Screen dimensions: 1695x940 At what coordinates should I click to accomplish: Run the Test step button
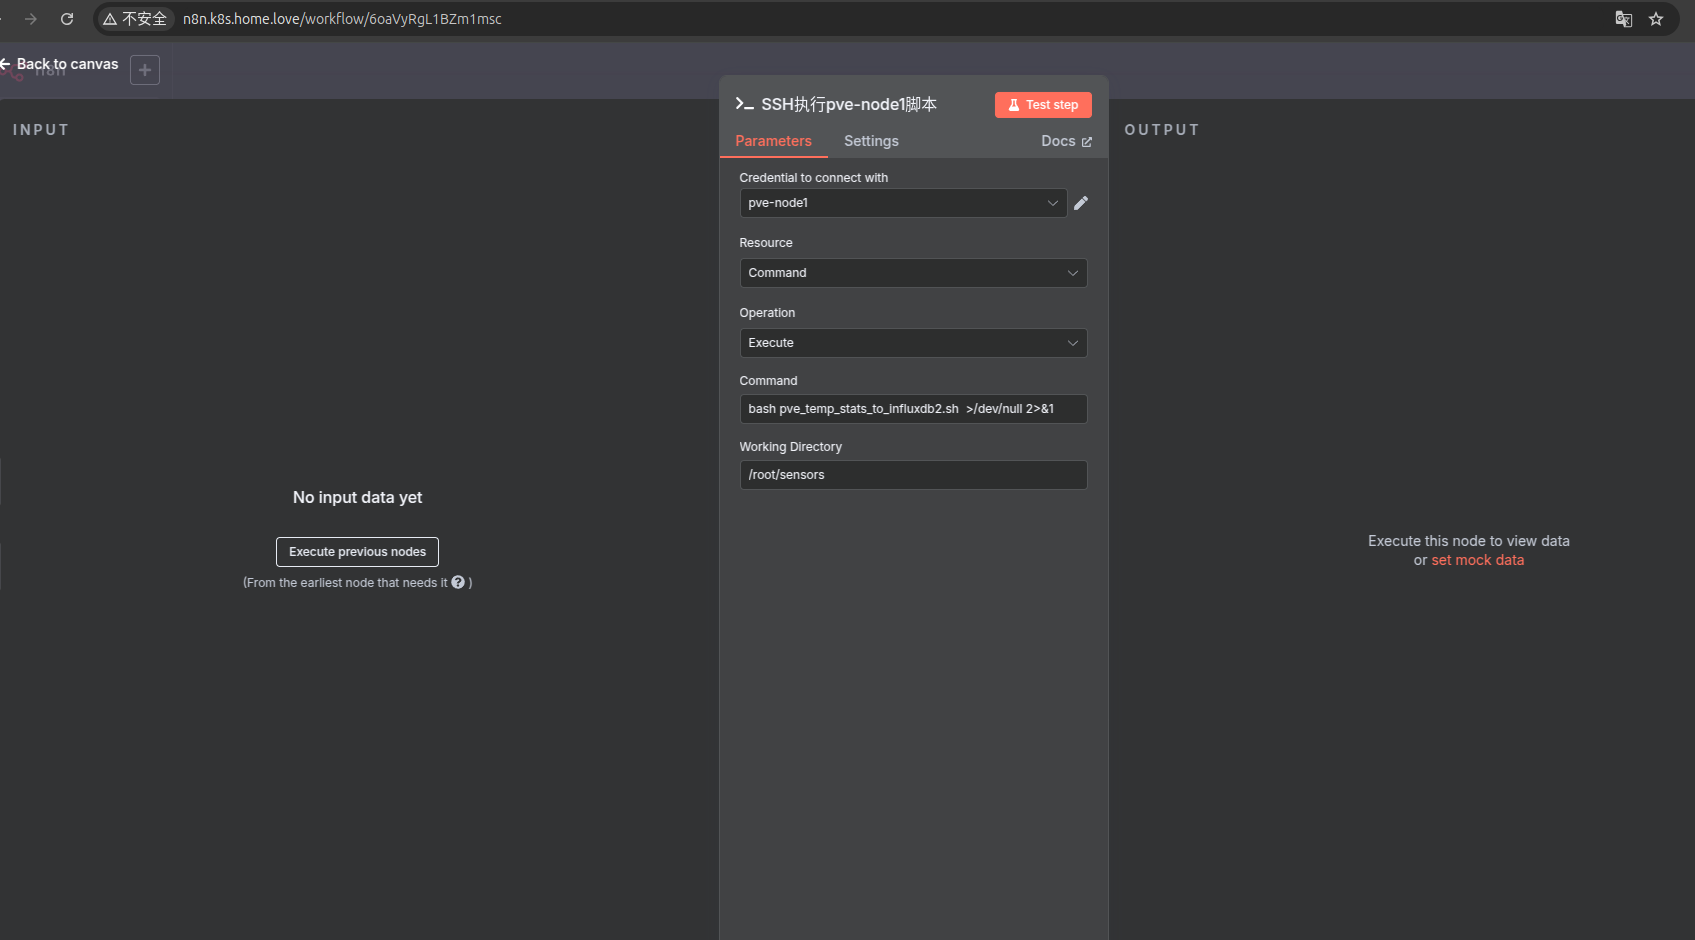tap(1043, 105)
